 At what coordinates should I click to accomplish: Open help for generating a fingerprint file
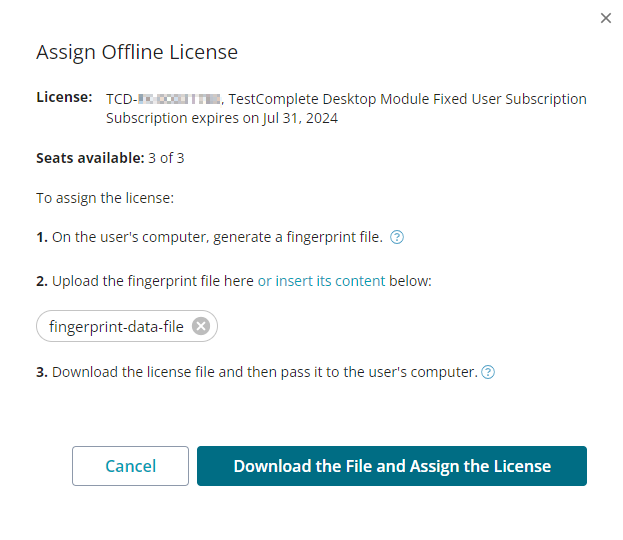(x=397, y=237)
